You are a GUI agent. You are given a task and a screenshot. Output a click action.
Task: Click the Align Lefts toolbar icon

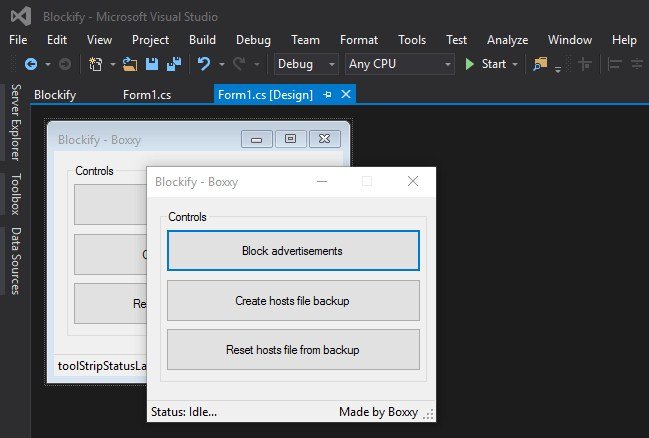(x=615, y=64)
